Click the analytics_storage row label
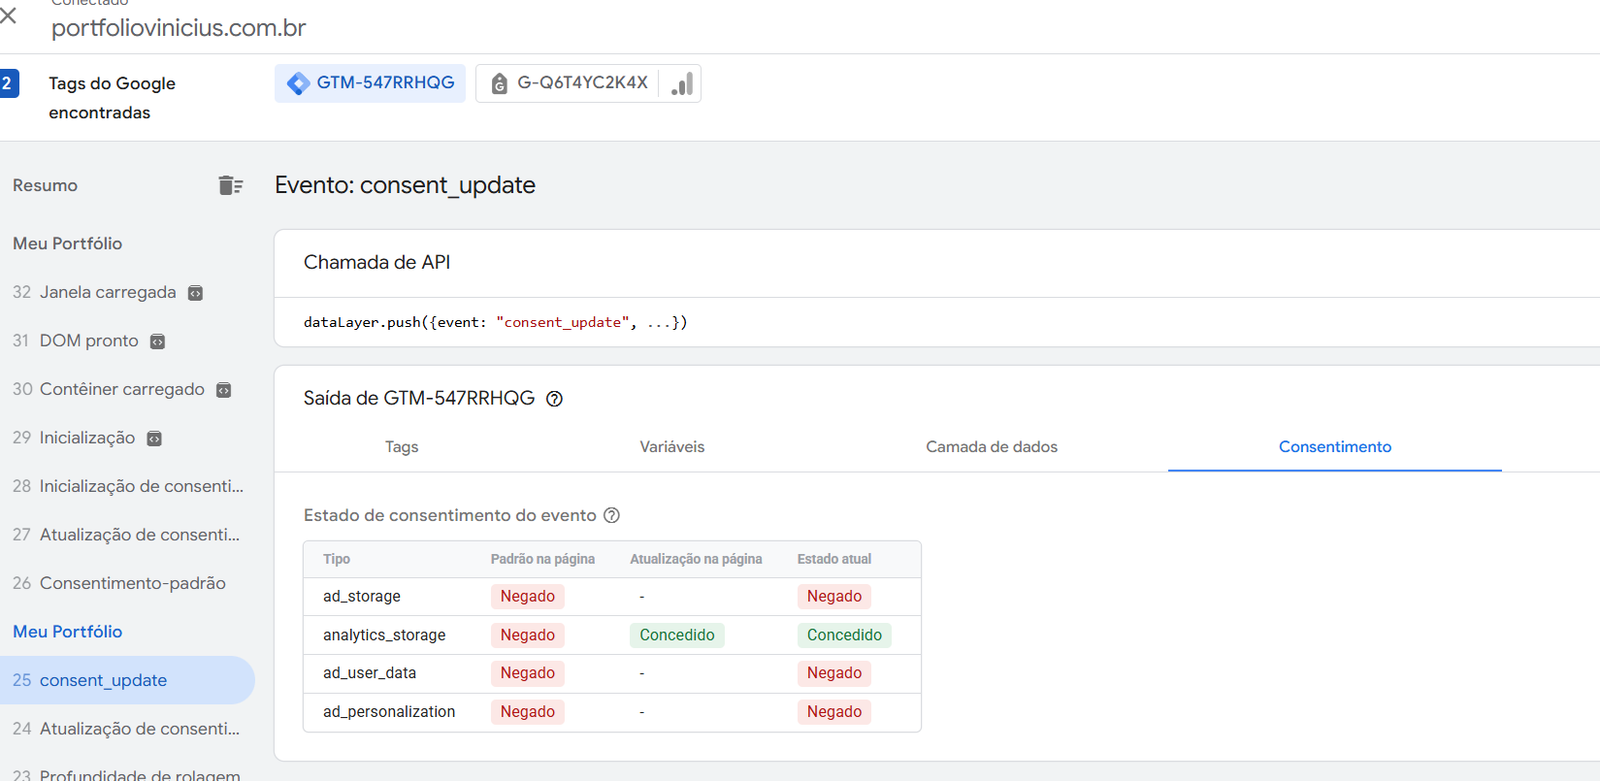The height and width of the screenshot is (781, 1600). click(x=384, y=635)
